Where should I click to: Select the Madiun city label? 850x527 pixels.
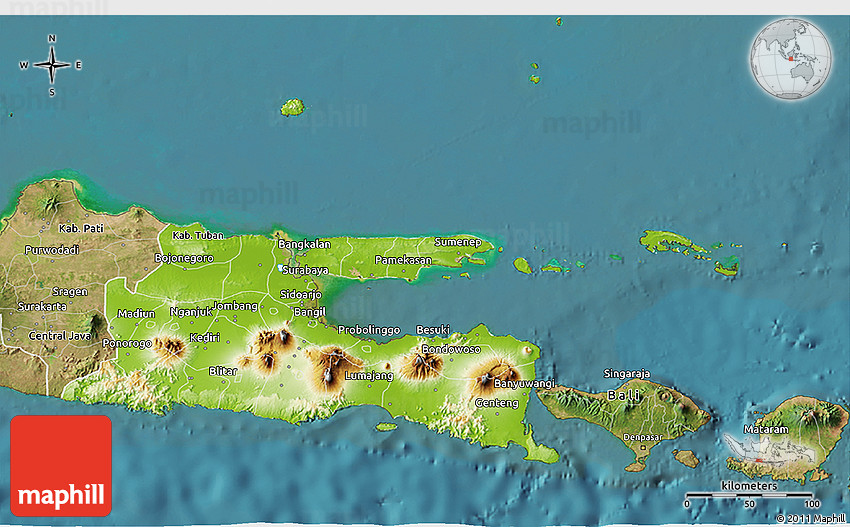(136, 313)
